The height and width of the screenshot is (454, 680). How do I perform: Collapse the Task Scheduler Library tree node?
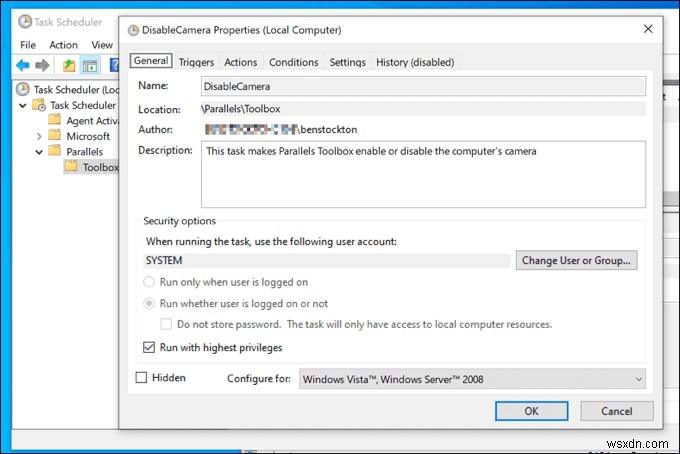(23, 105)
